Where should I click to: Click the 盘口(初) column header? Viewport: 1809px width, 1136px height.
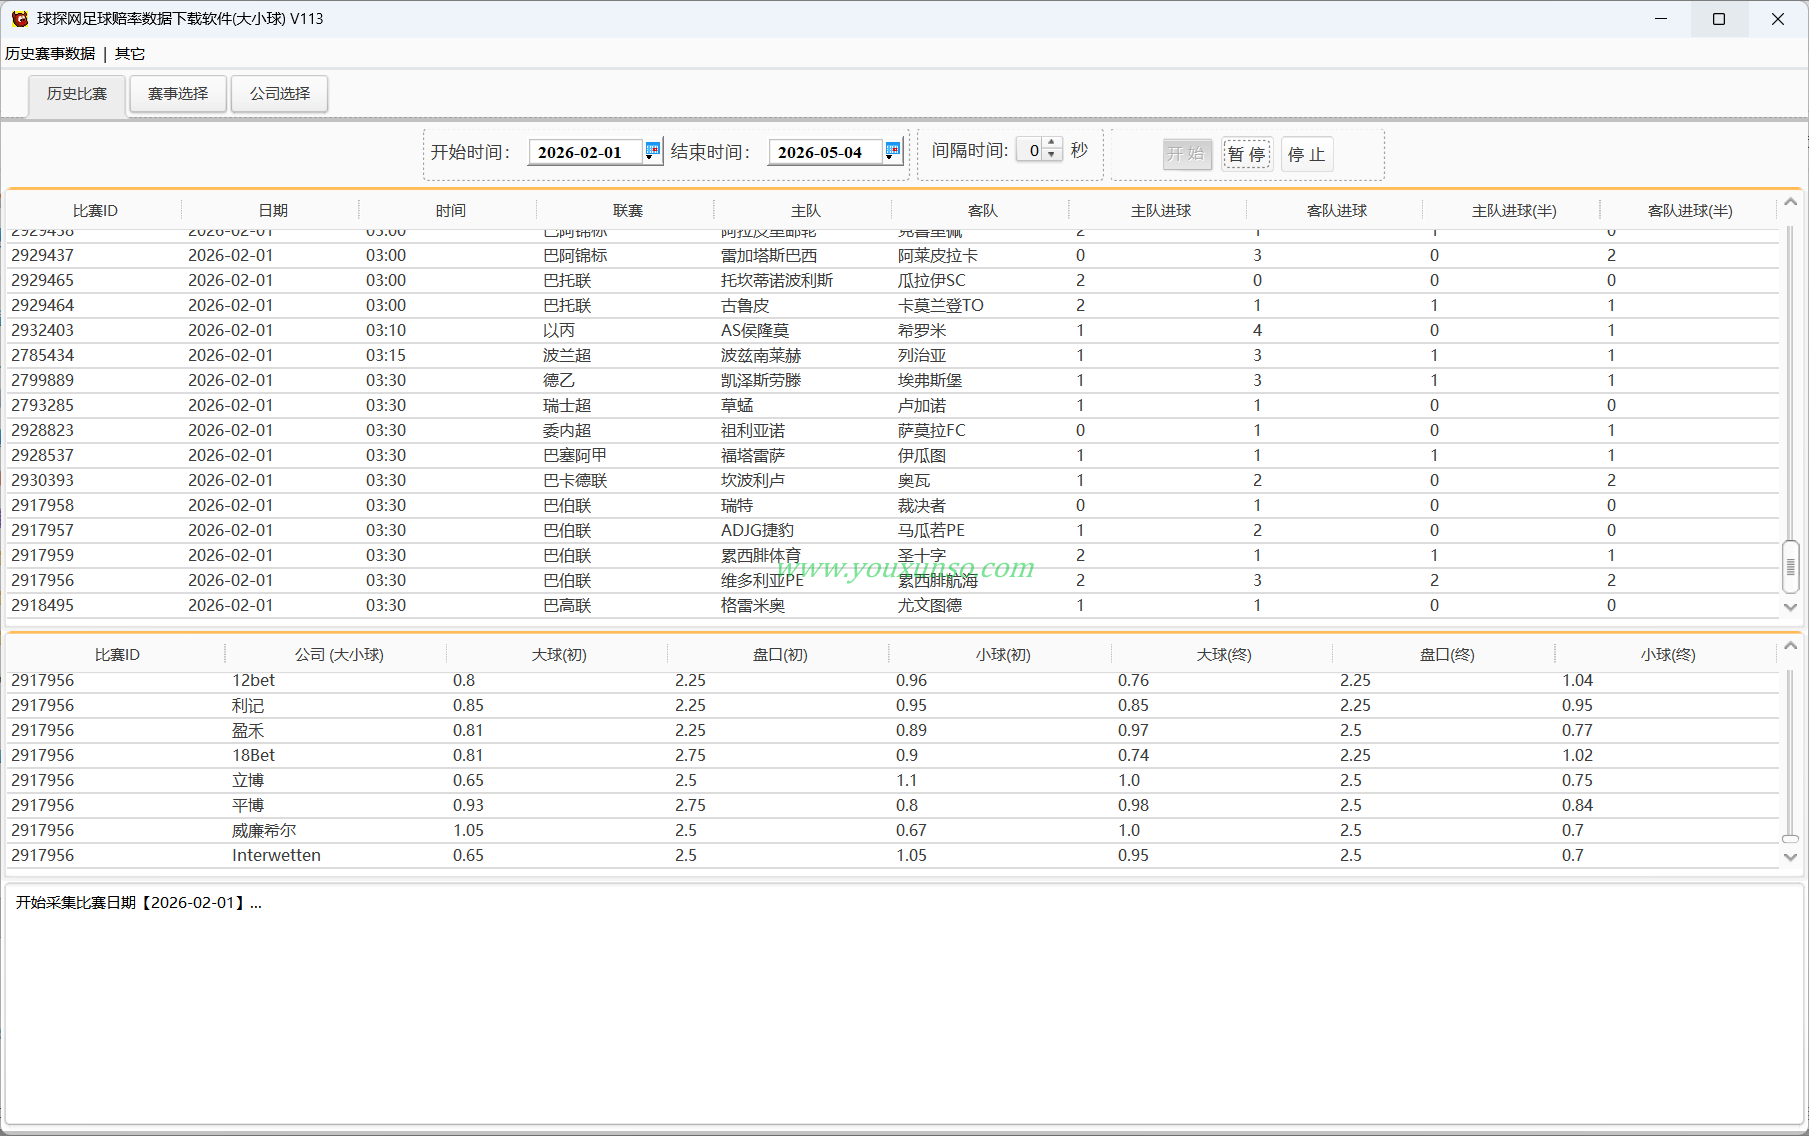[x=780, y=655]
